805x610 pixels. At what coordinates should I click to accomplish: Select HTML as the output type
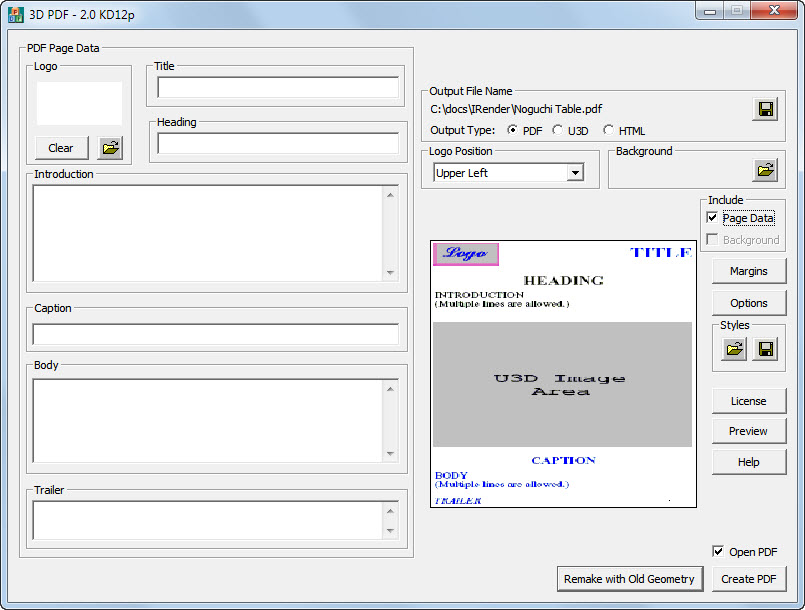coord(607,131)
